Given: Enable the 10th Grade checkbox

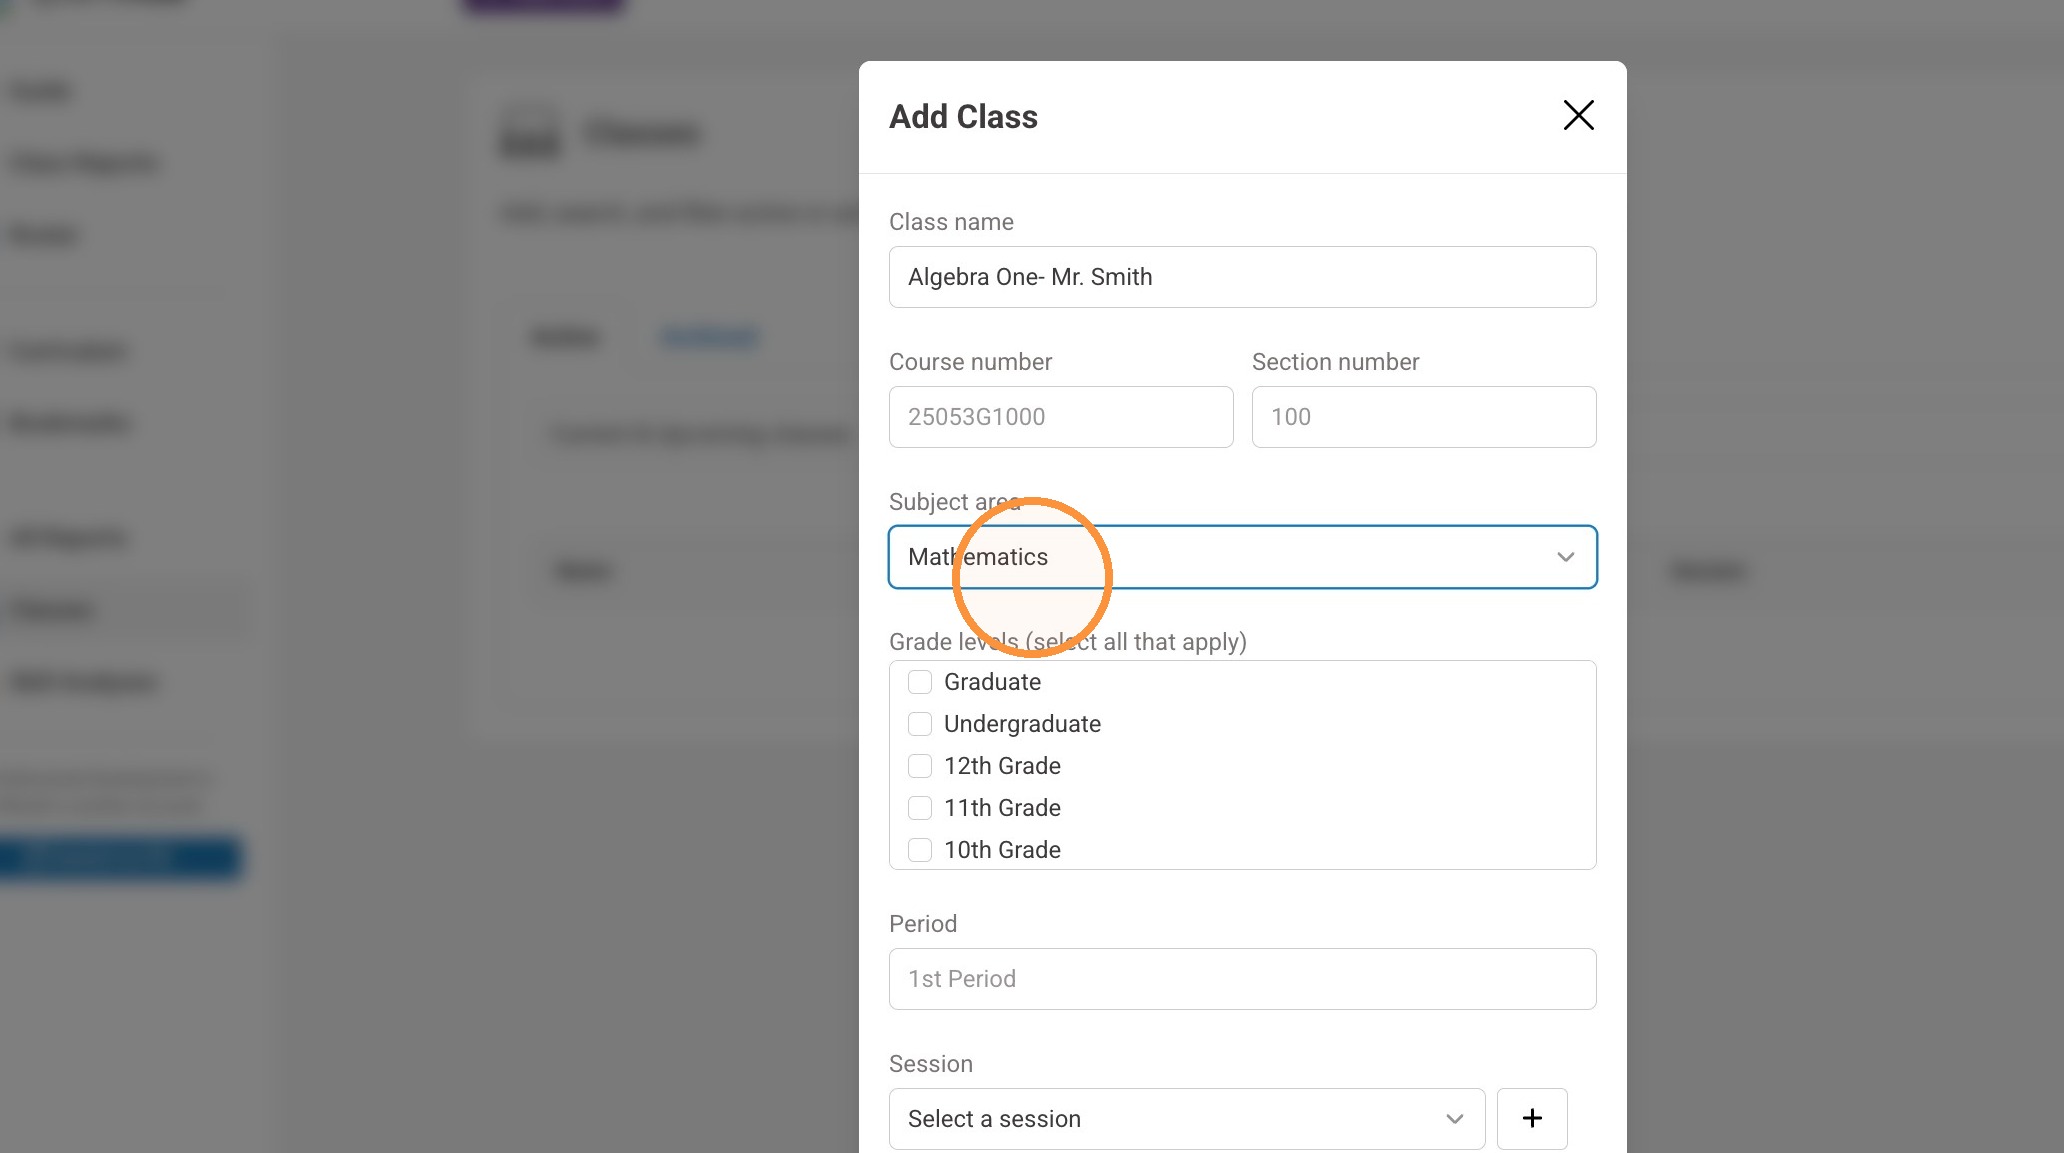Looking at the screenshot, I should (x=920, y=850).
